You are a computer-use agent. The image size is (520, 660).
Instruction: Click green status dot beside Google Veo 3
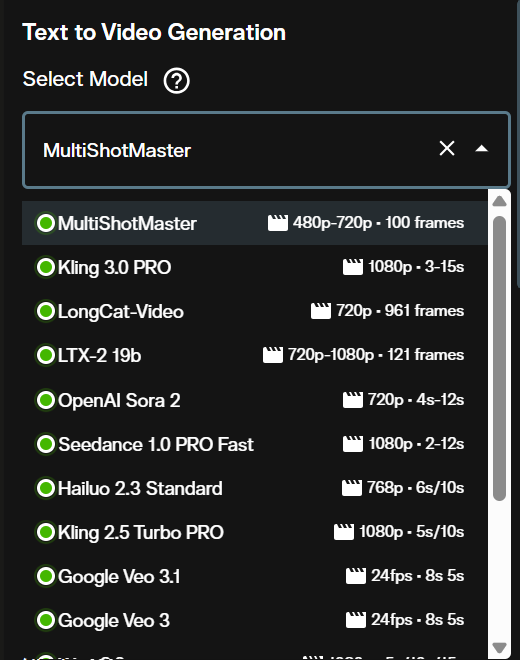pos(46,620)
